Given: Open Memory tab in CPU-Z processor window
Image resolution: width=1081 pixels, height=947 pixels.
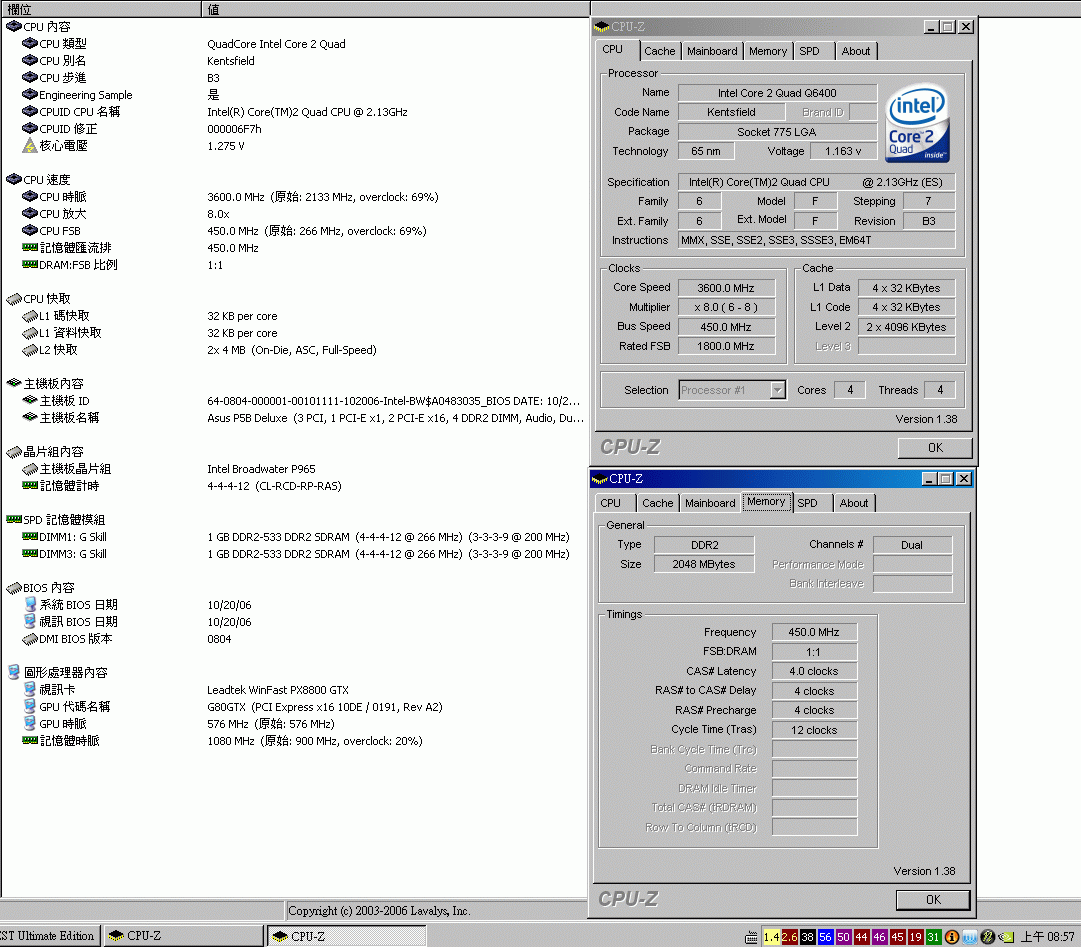Looking at the screenshot, I should [x=767, y=51].
